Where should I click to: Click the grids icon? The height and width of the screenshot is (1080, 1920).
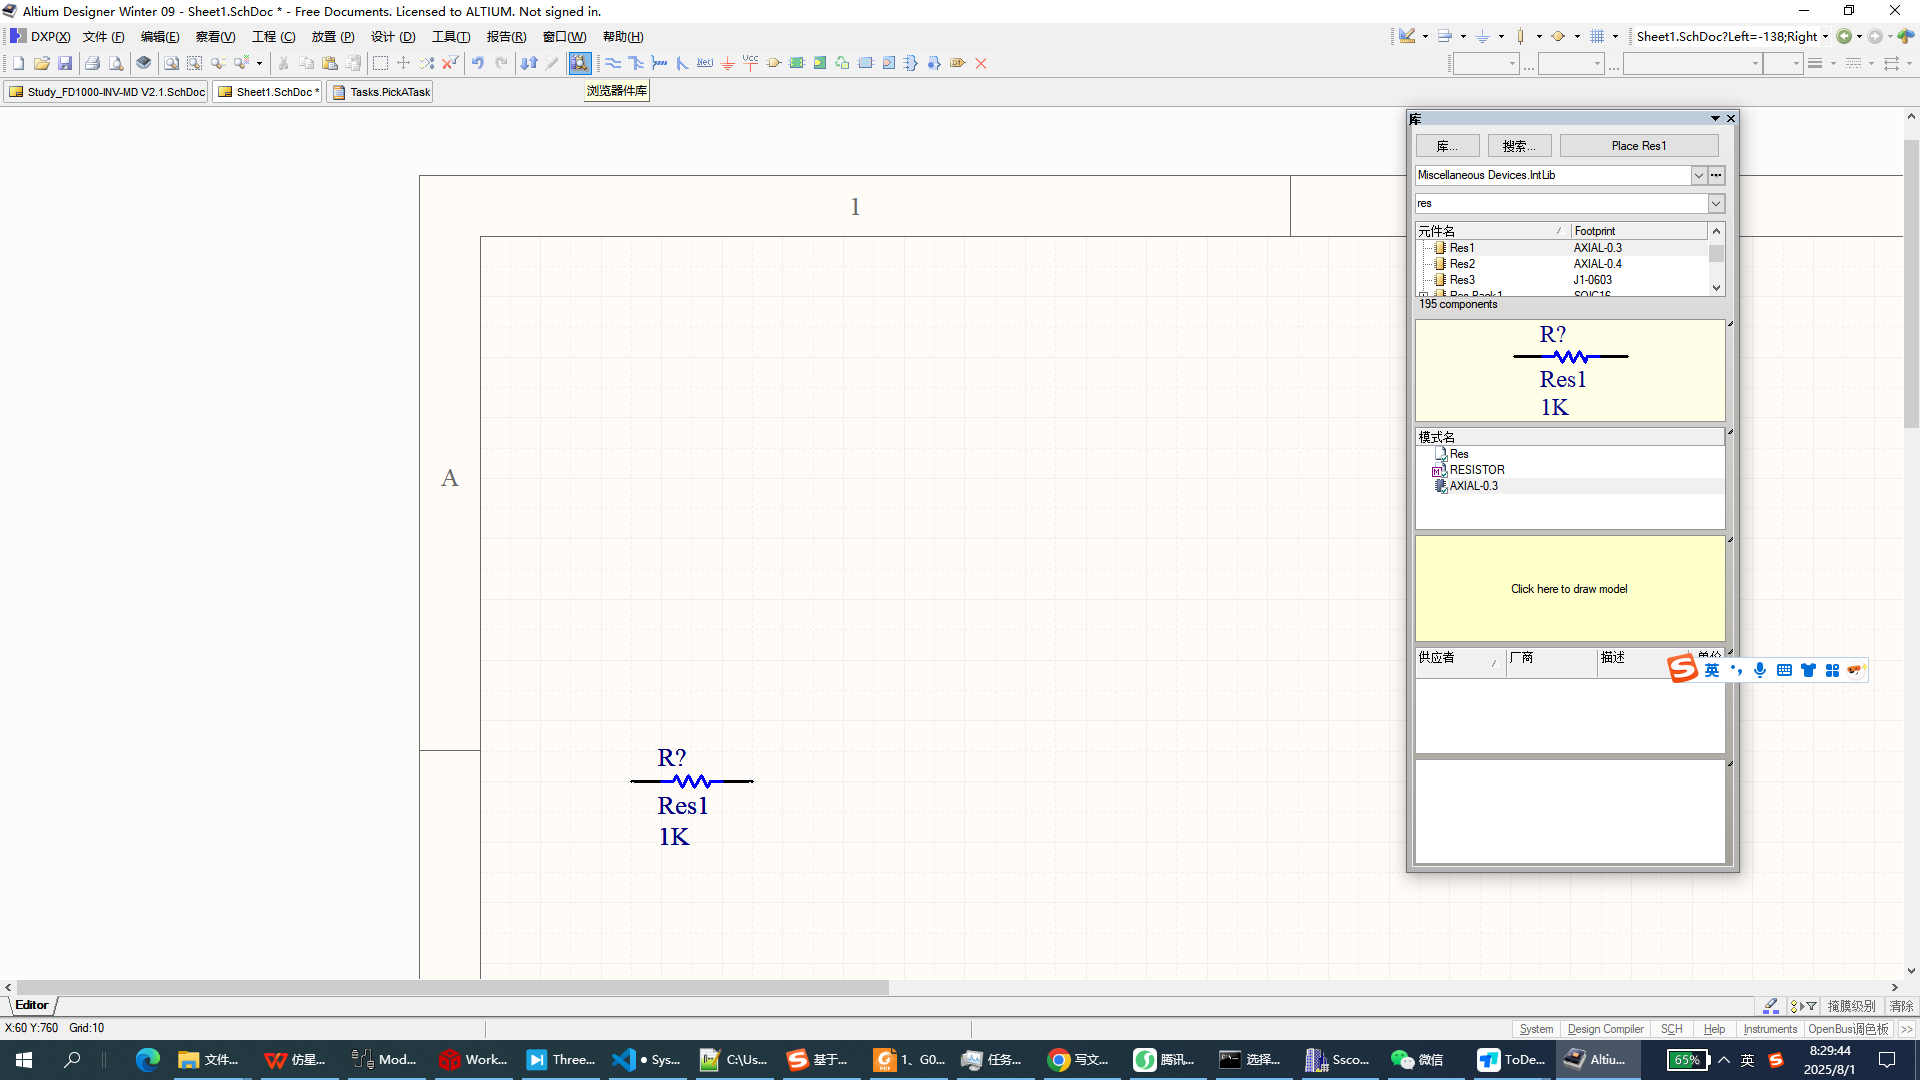[x=1597, y=36]
